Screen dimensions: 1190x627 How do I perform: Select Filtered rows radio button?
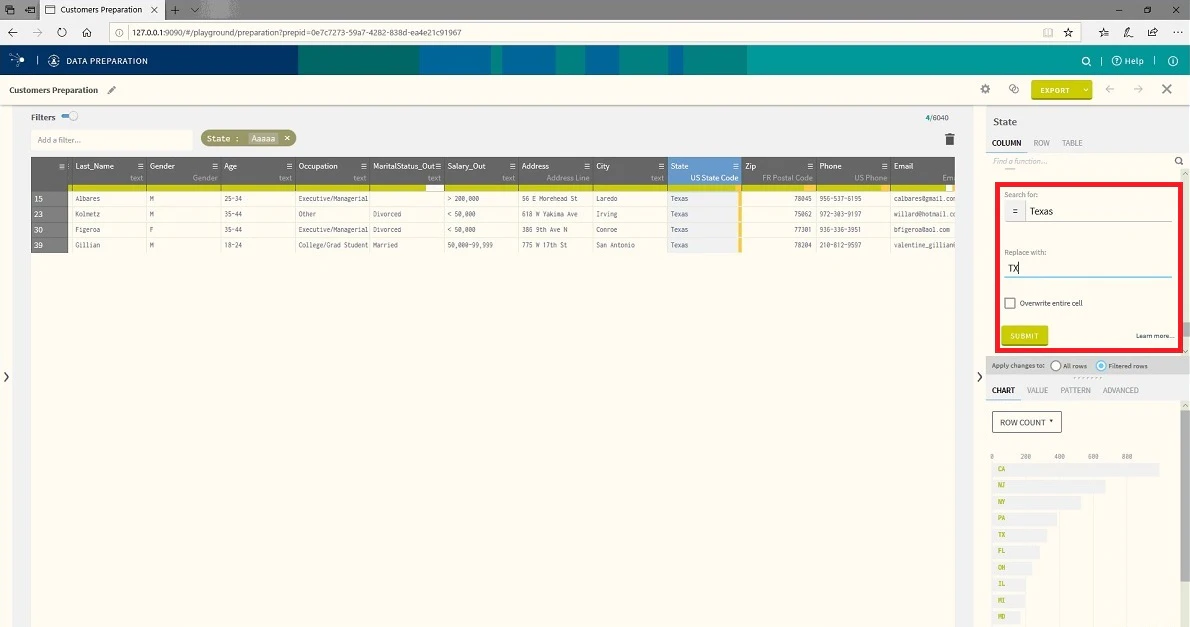1100,366
